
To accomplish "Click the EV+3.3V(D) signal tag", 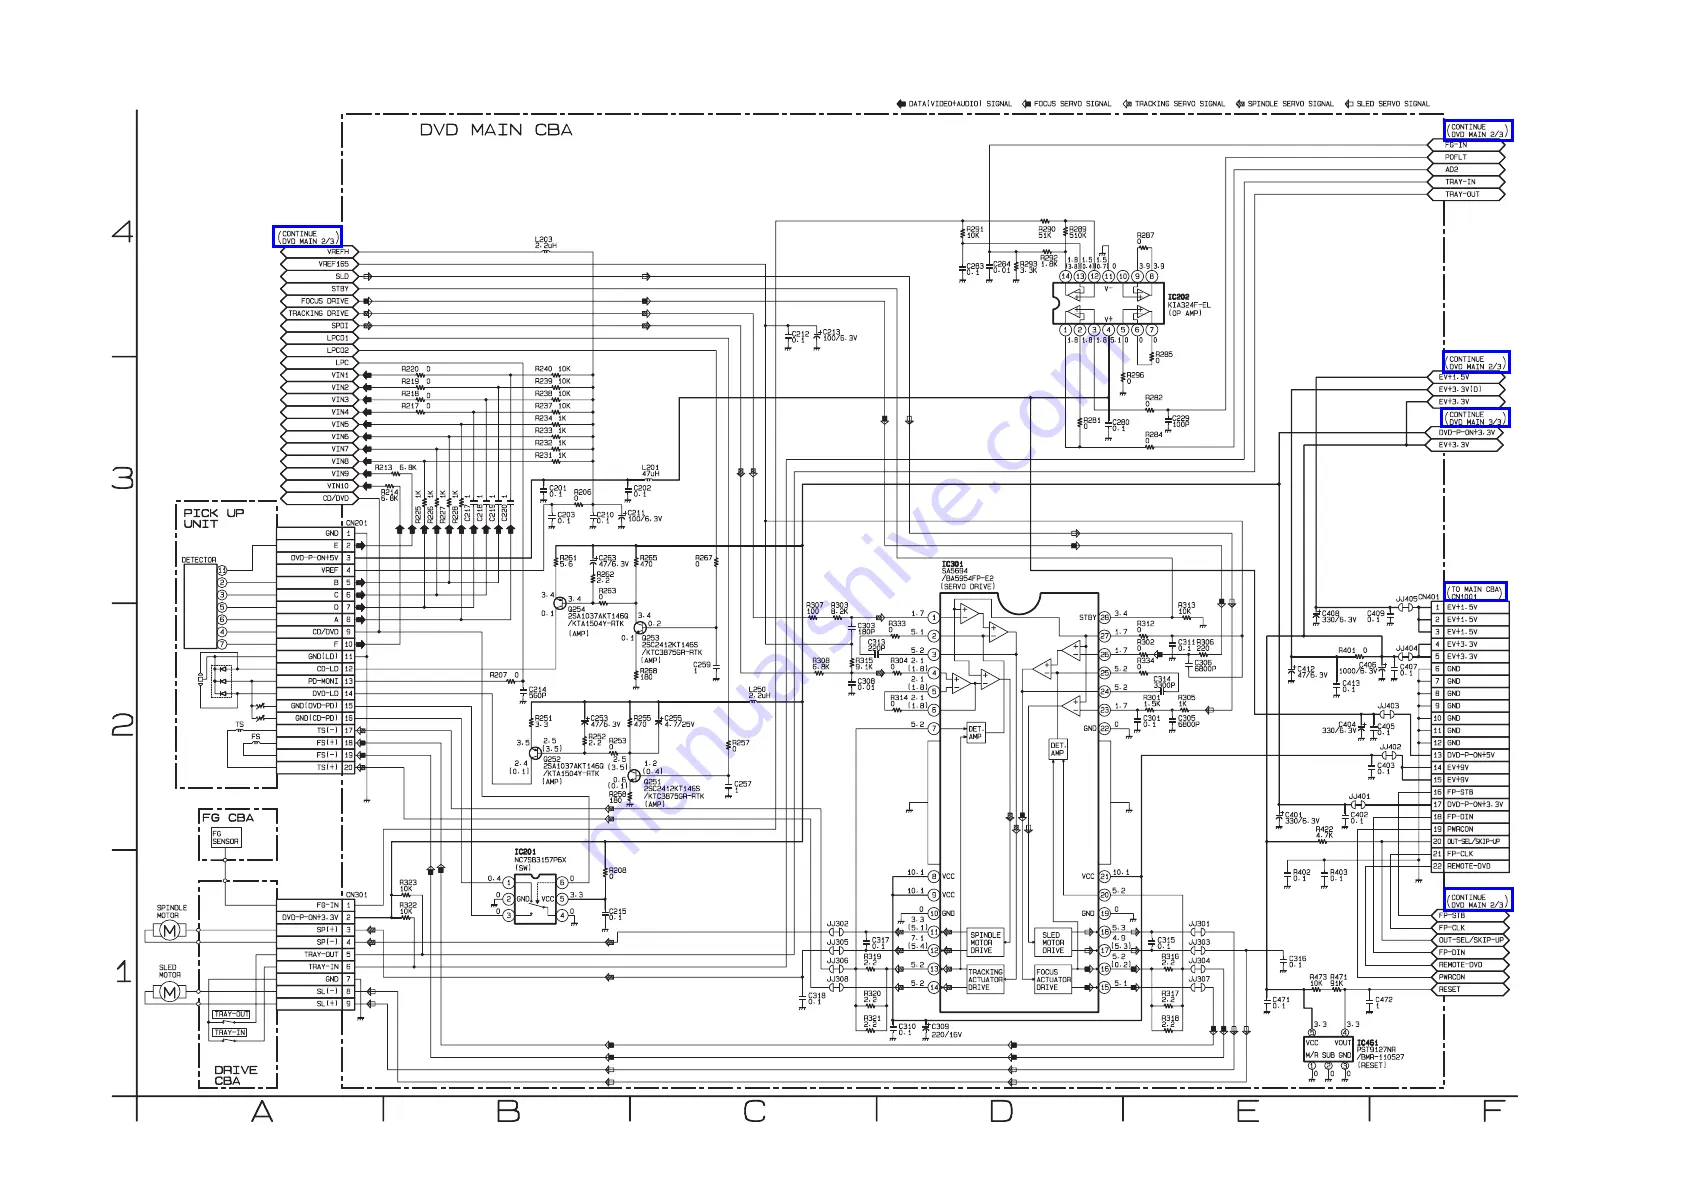I will [1466, 390].
